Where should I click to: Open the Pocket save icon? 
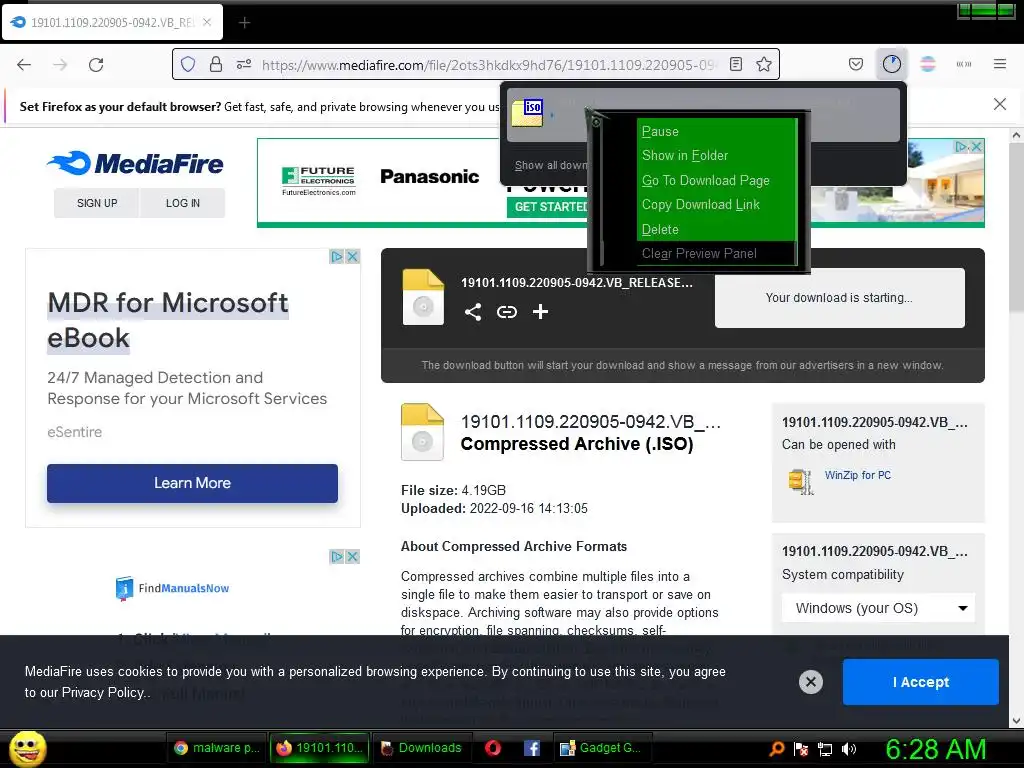point(856,64)
